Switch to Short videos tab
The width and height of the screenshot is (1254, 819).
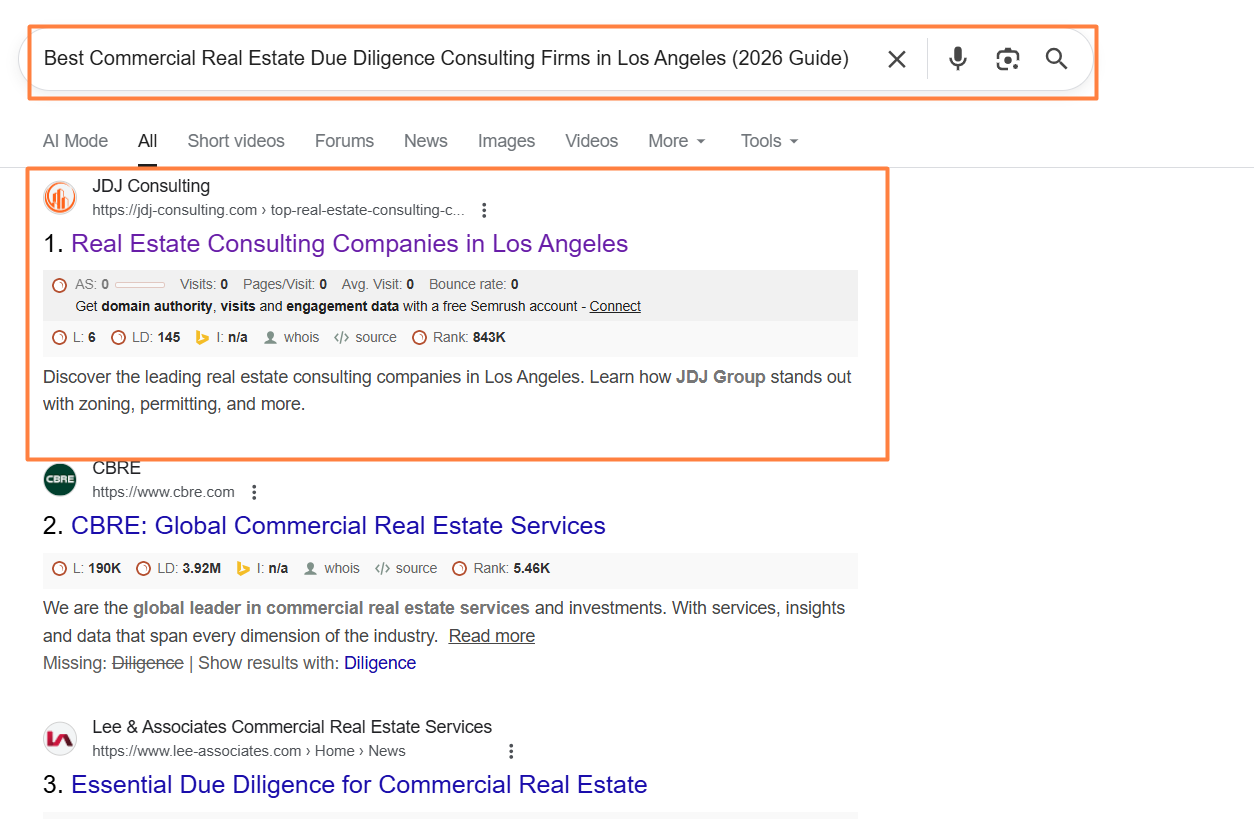(x=236, y=141)
